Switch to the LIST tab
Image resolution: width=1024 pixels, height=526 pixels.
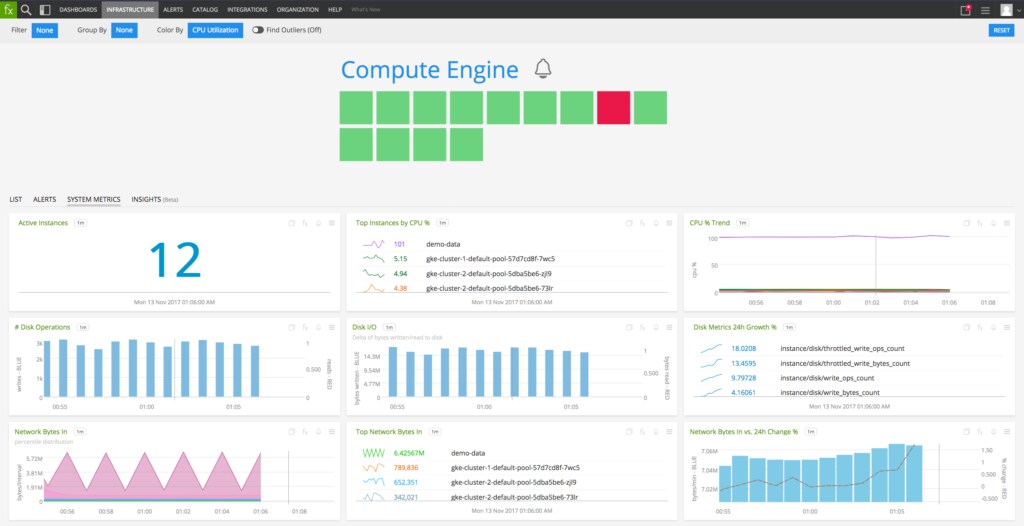pos(16,199)
